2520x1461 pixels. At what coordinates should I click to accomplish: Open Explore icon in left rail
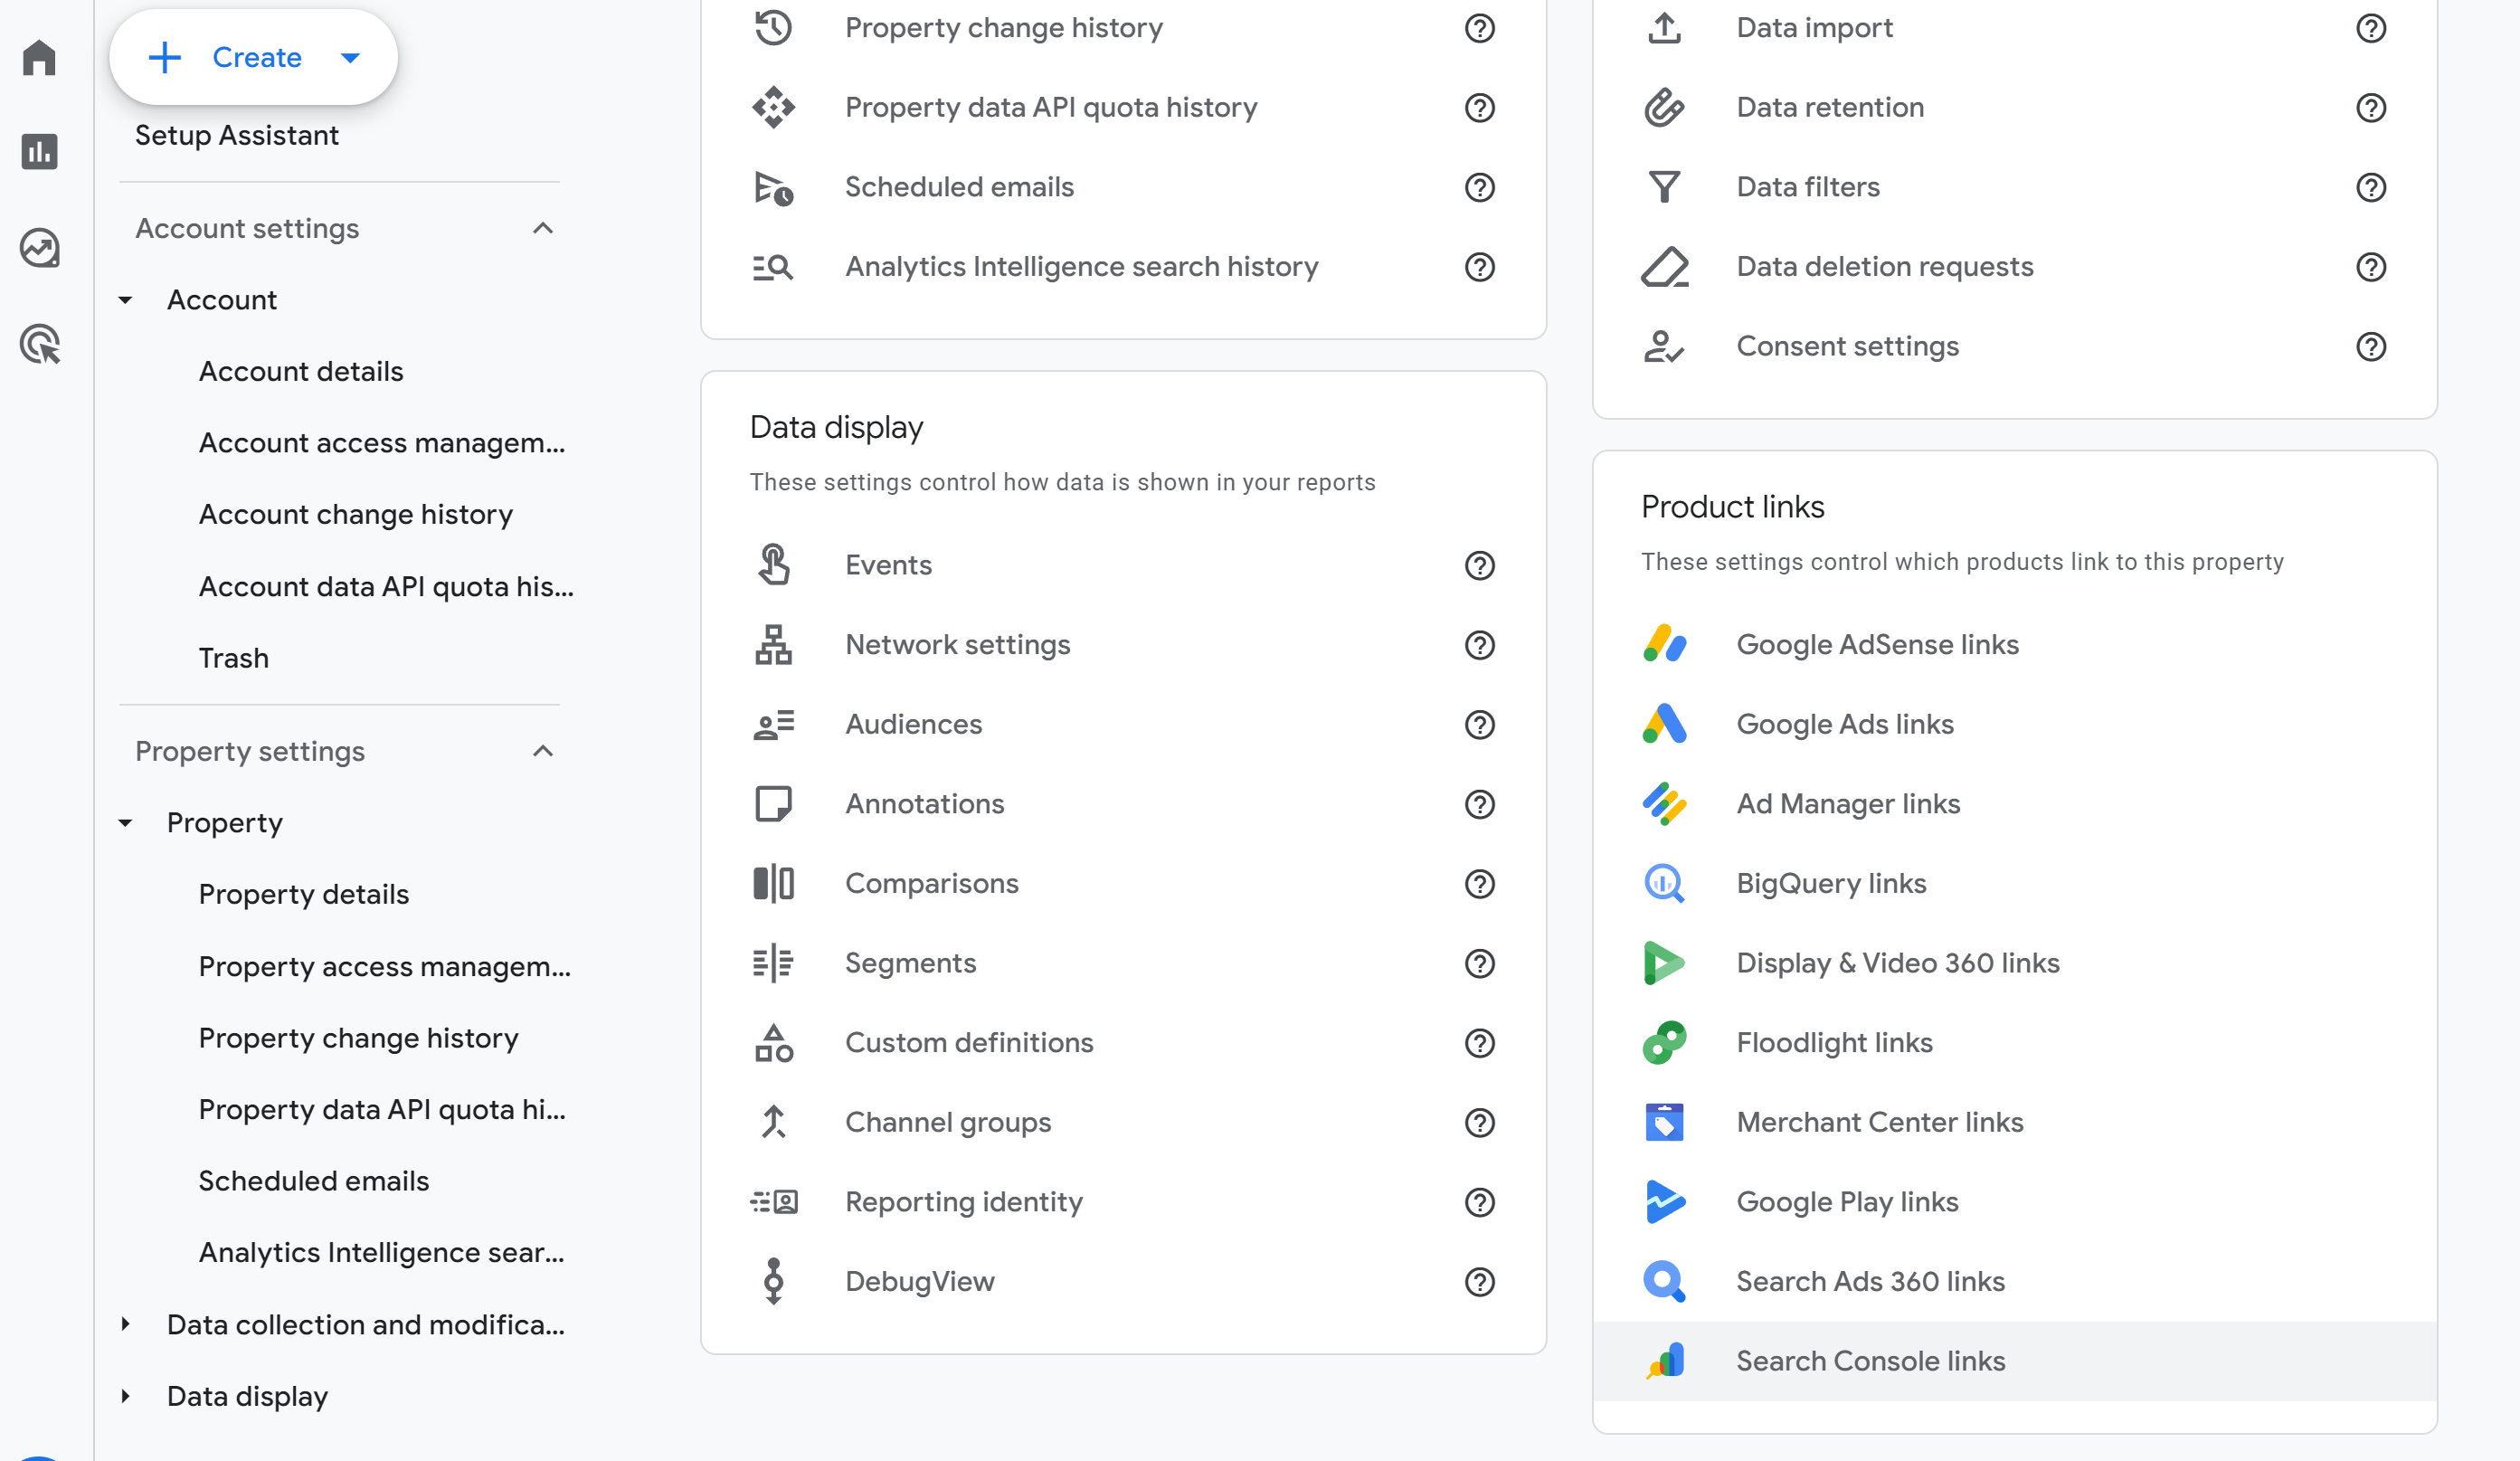click(x=39, y=247)
